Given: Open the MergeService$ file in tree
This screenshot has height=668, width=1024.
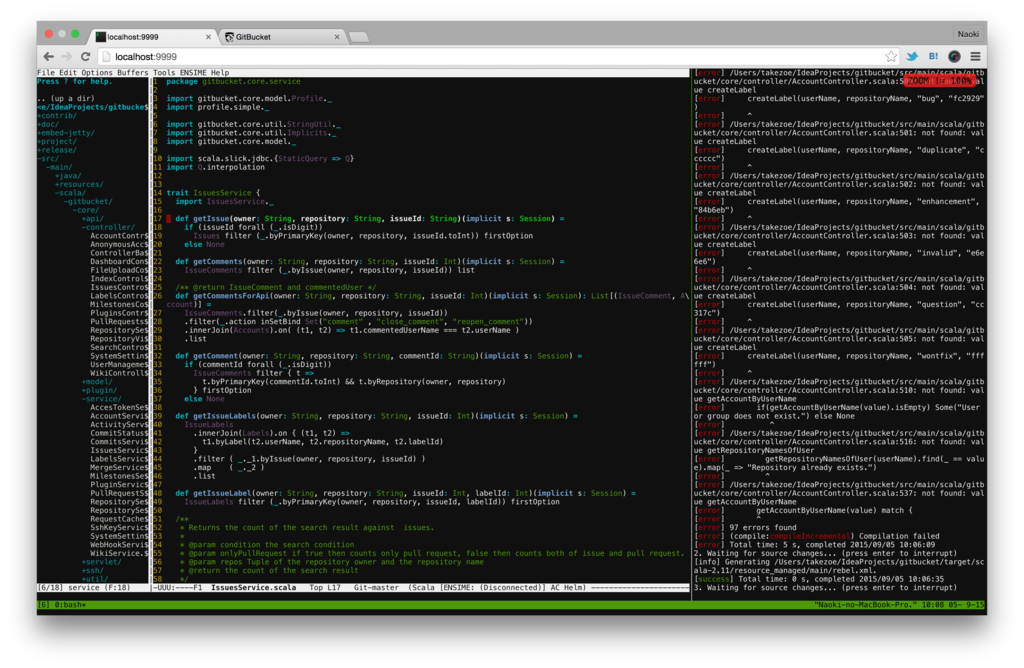Looking at the screenshot, I should pos(119,467).
